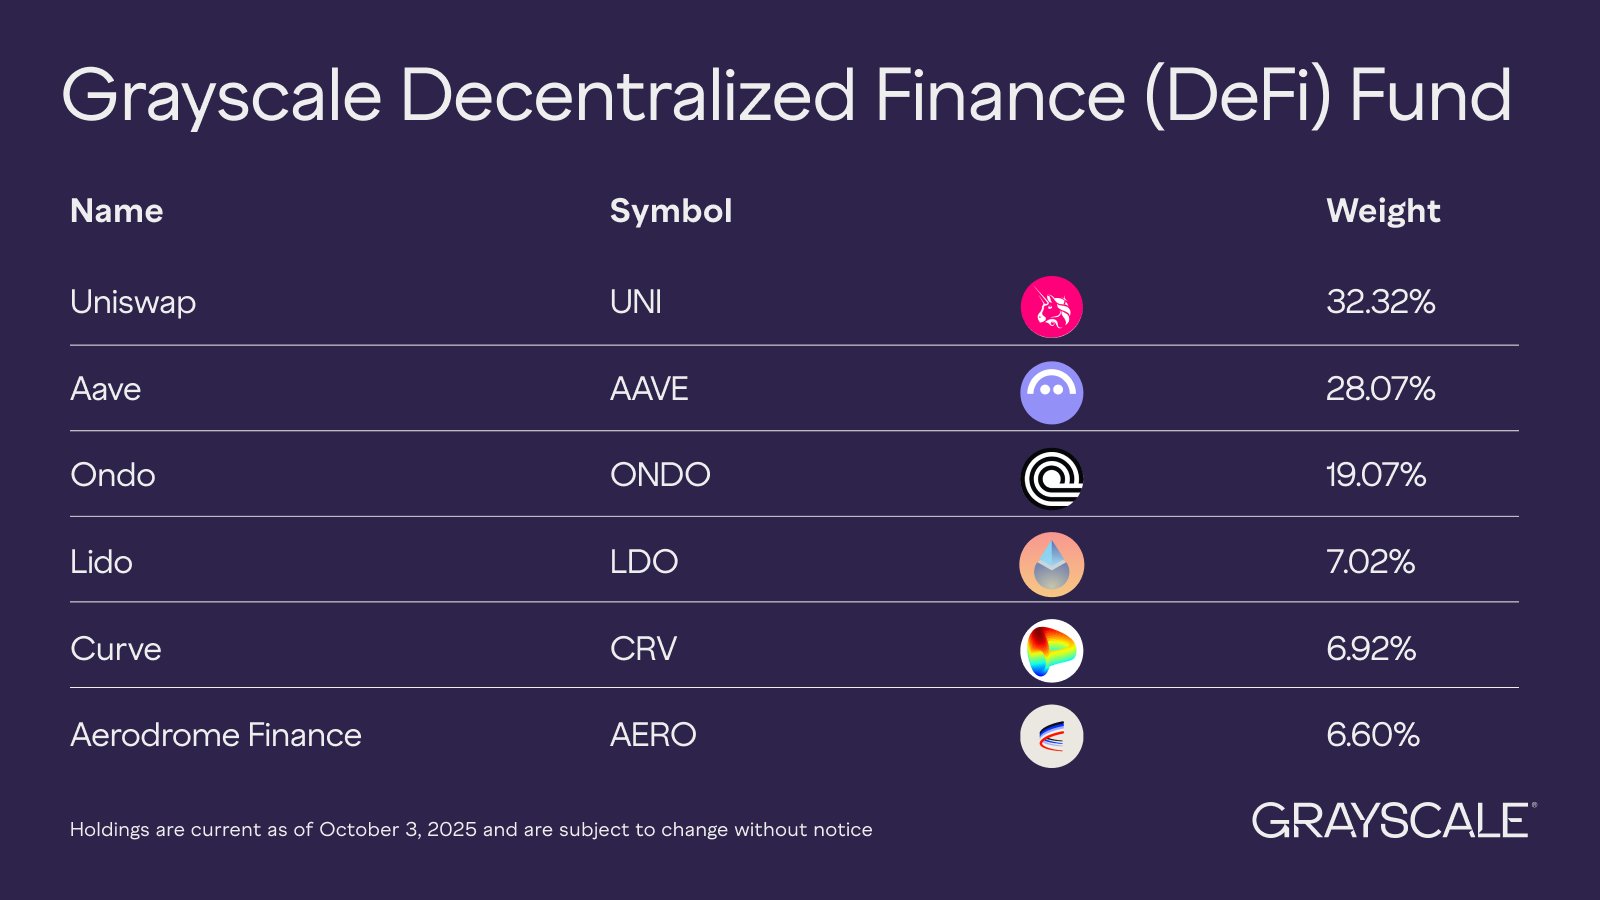Image resolution: width=1600 pixels, height=900 pixels.
Task: Select the Uniswap name text
Action: 133,302
